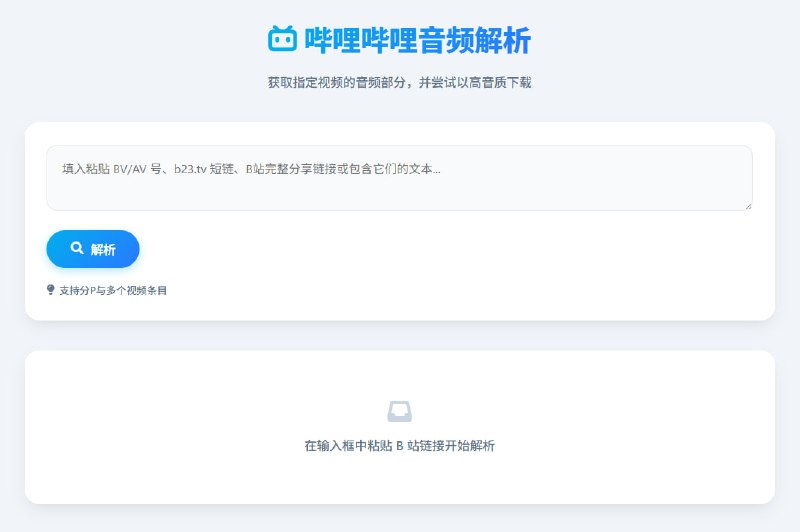800x532 pixels.
Task: Grab the textarea resize handle corner
Action: click(748, 206)
